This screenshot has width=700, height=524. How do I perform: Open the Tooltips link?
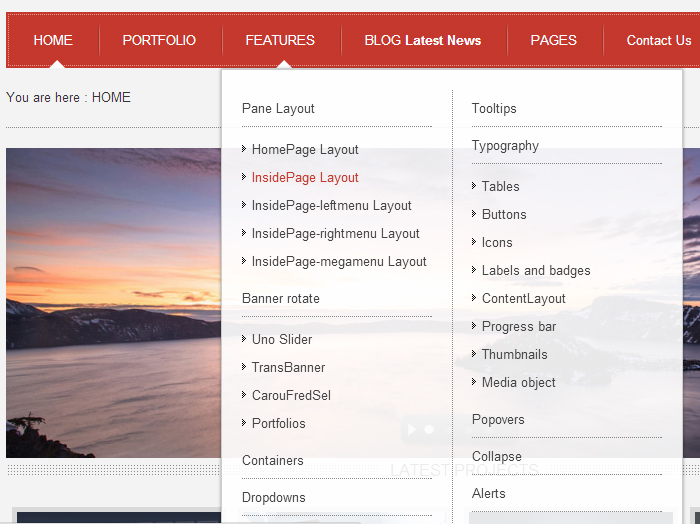(494, 108)
